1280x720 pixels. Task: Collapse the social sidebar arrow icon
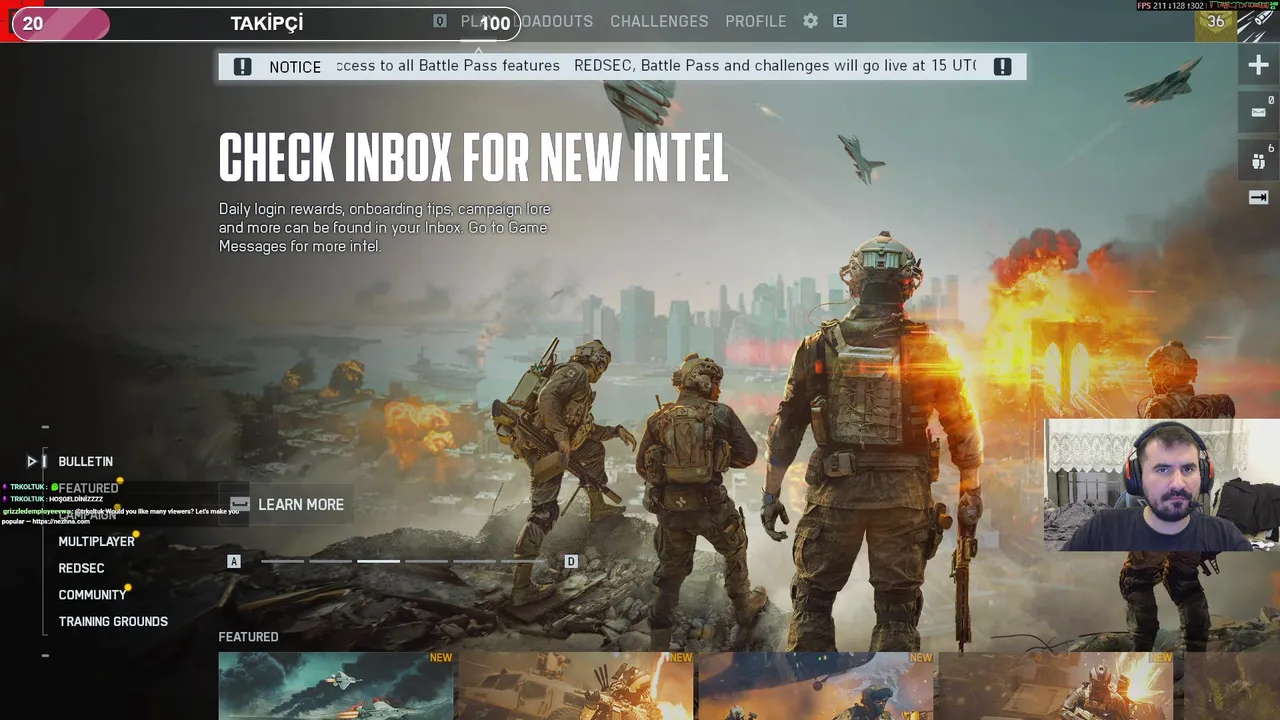point(1258,198)
